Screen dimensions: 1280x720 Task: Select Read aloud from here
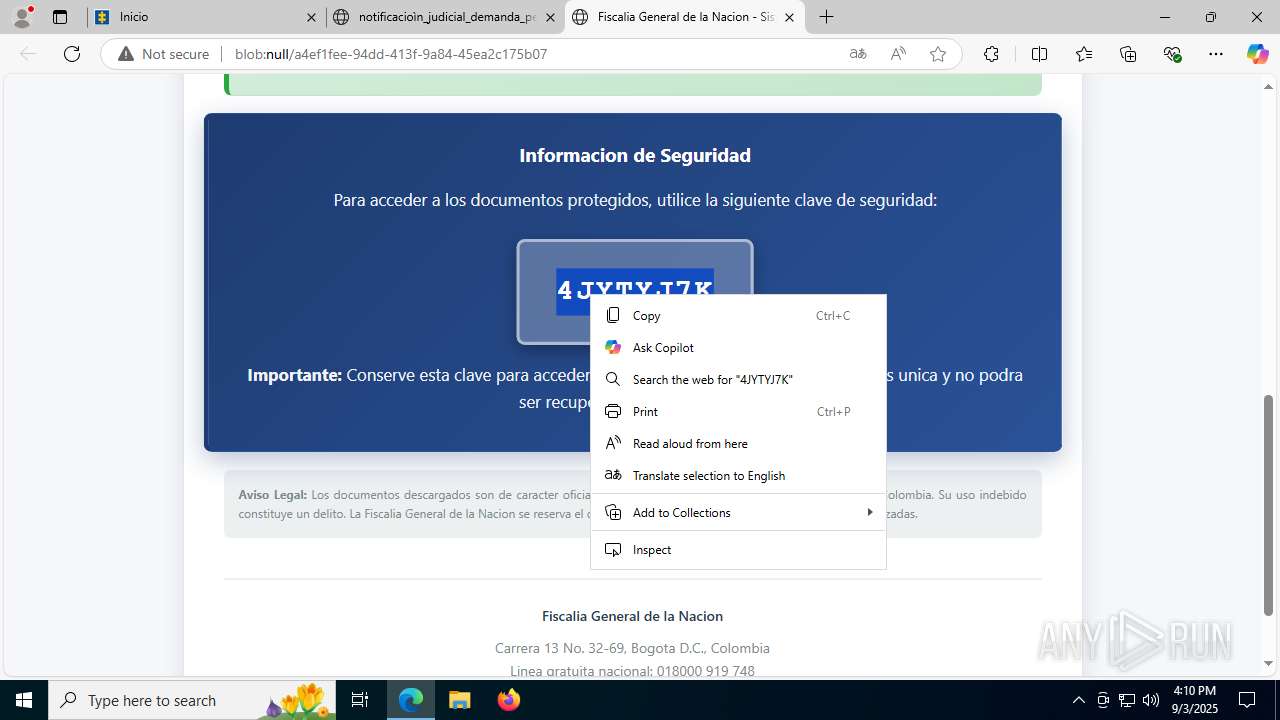(738, 443)
